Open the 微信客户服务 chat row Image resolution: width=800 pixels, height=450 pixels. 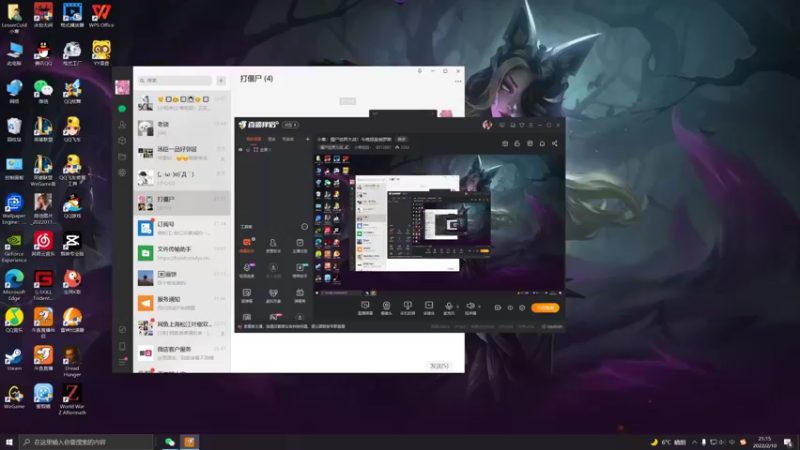click(x=182, y=353)
